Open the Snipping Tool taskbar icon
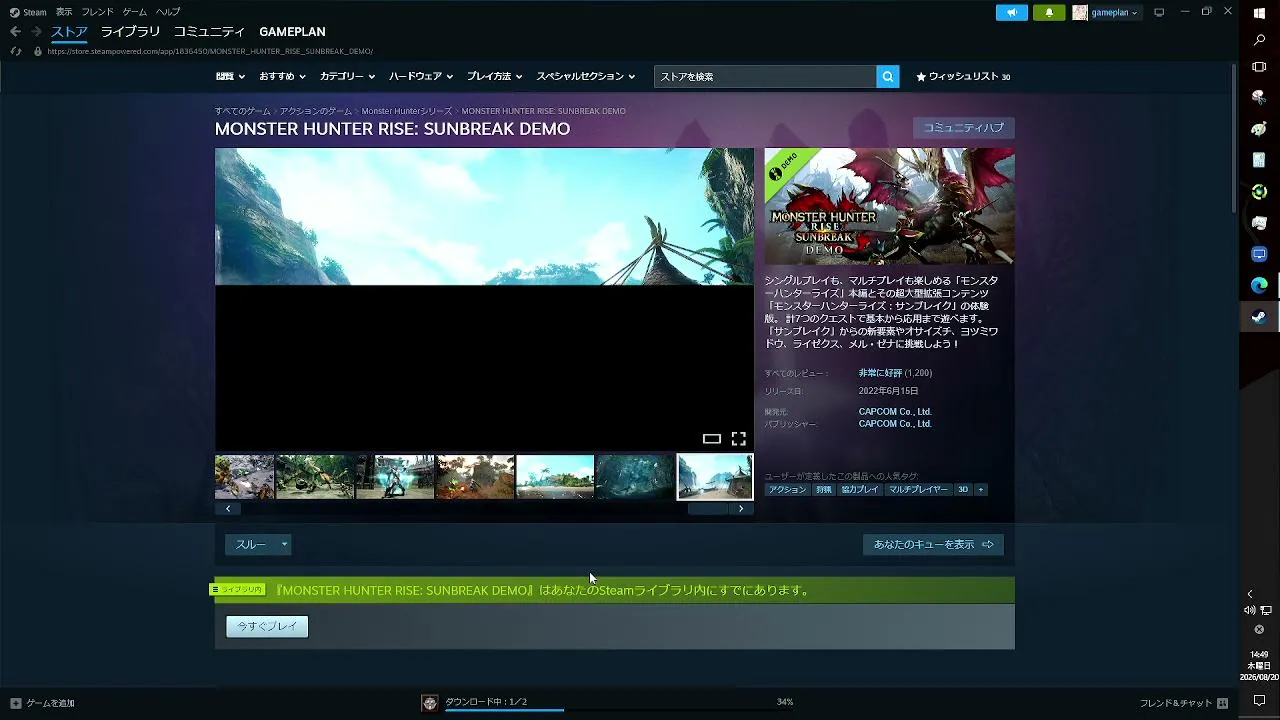The height and width of the screenshot is (720, 1280). pyautogui.click(x=1259, y=98)
